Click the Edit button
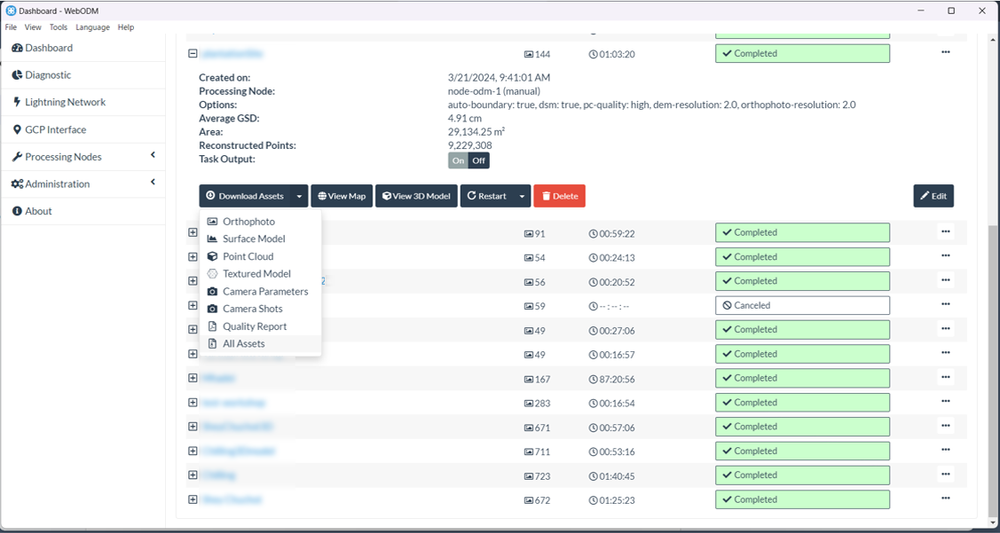The image size is (1000, 533). coord(933,196)
